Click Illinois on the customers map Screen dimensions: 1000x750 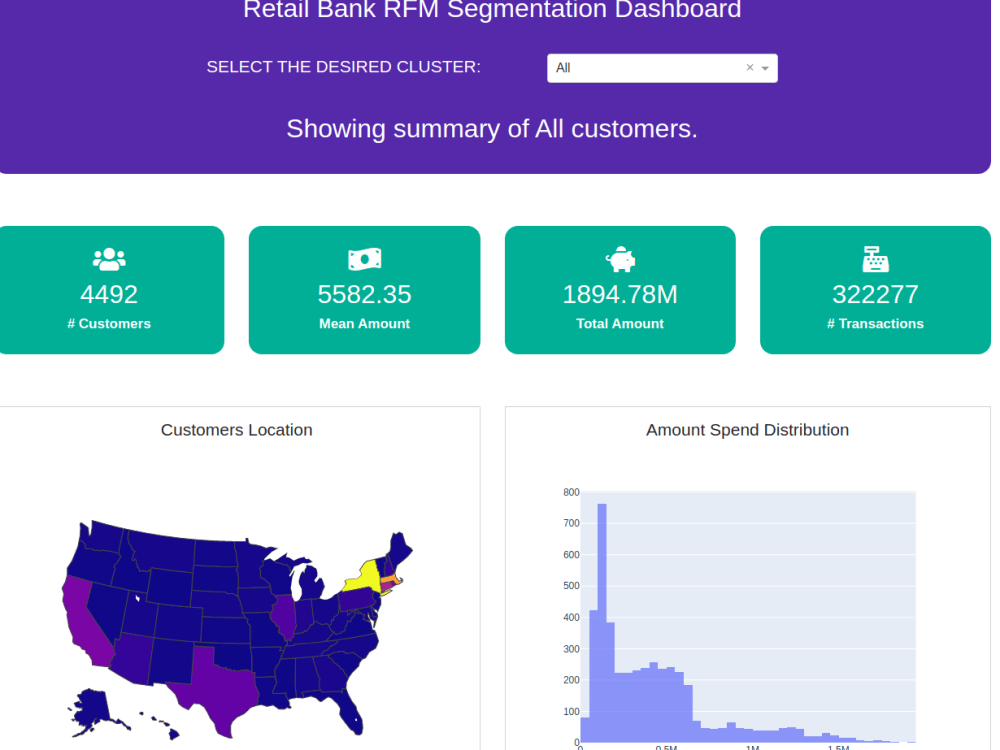[x=283, y=617]
